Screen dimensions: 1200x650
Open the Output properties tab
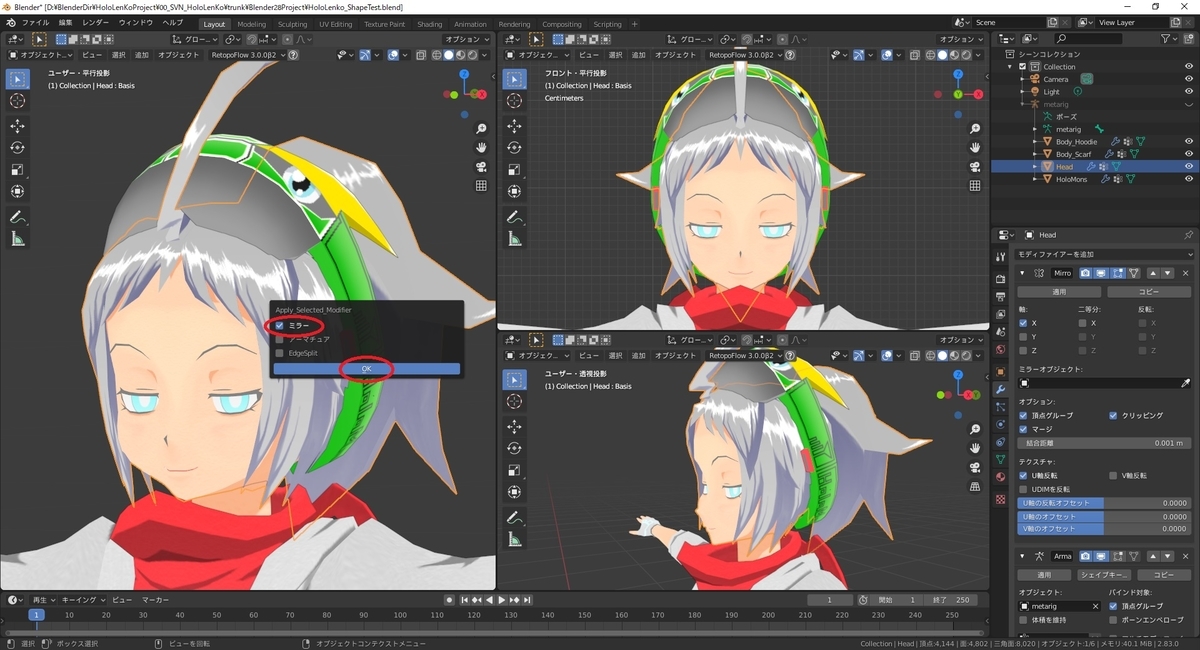point(1001,297)
